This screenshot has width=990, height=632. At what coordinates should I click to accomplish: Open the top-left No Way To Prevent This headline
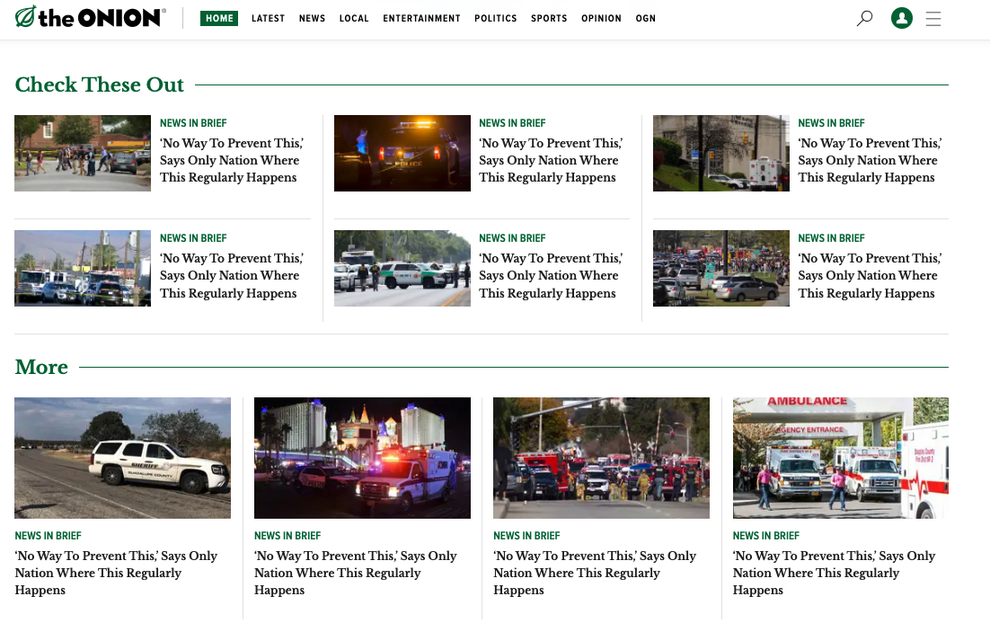(232, 160)
